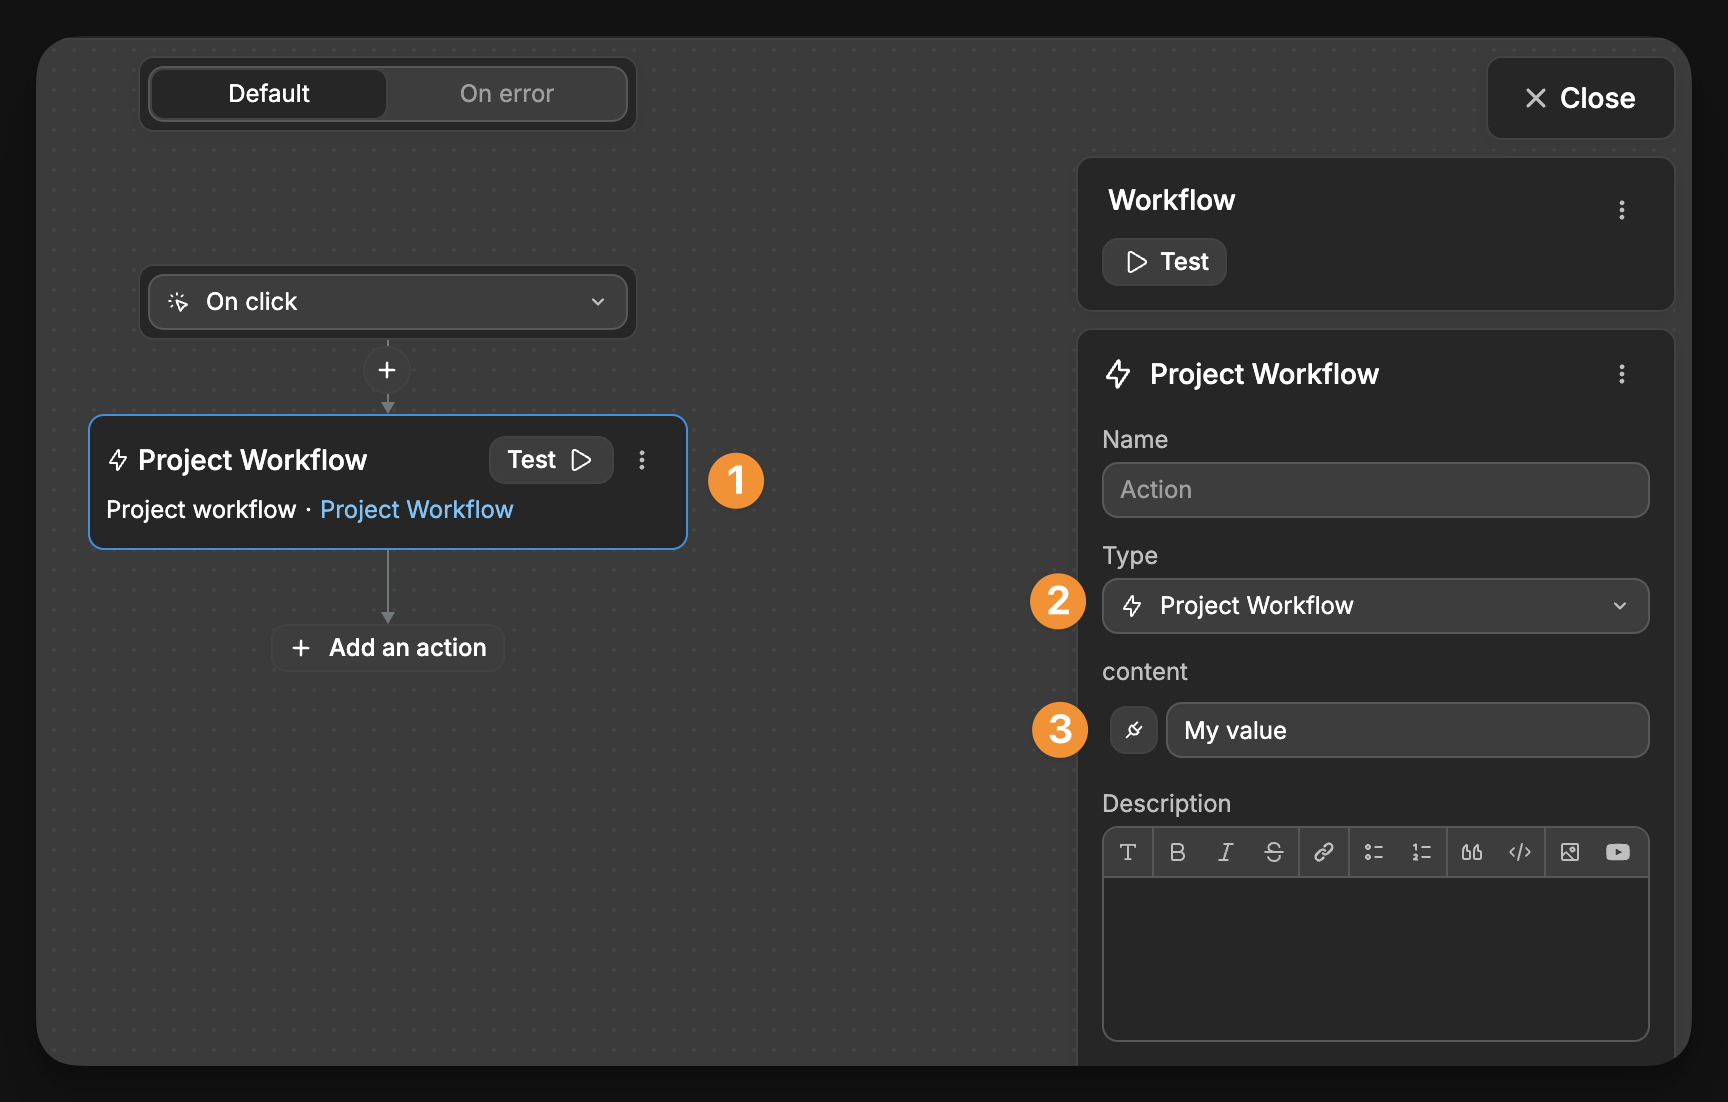Screen dimensions: 1728x1102
Task: Toggle data binding on the content field
Action: click(x=1133, y=730)
